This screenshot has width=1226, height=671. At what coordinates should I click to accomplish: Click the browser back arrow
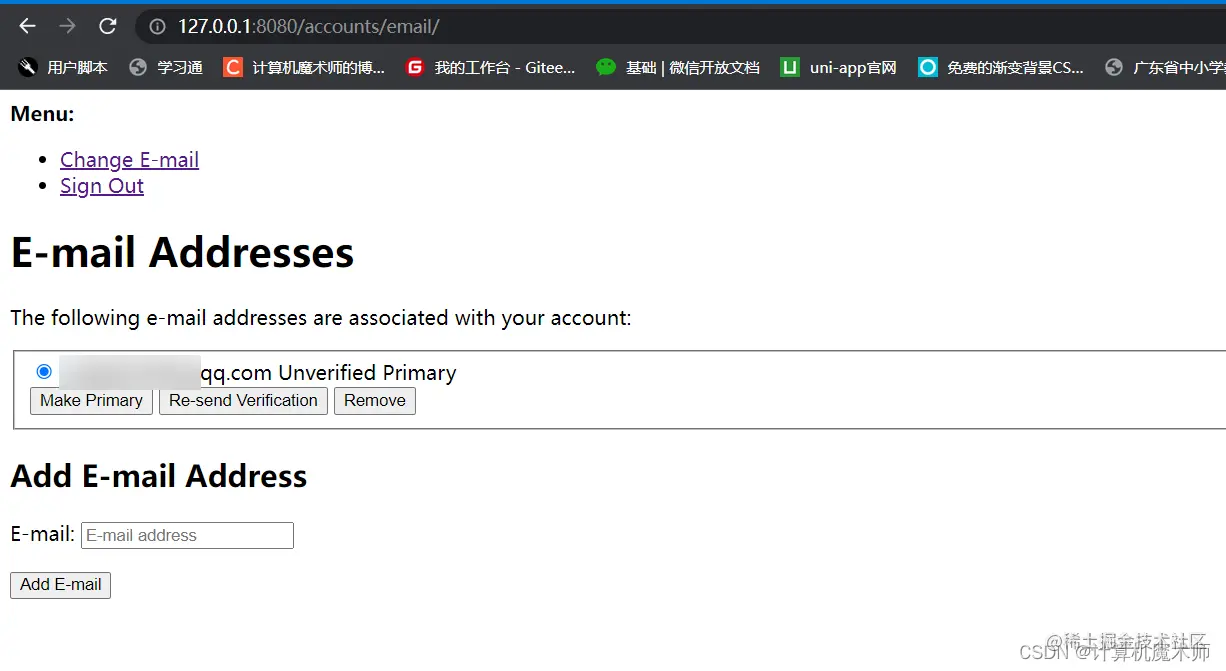pyautogui.click(x=27, y=26)
